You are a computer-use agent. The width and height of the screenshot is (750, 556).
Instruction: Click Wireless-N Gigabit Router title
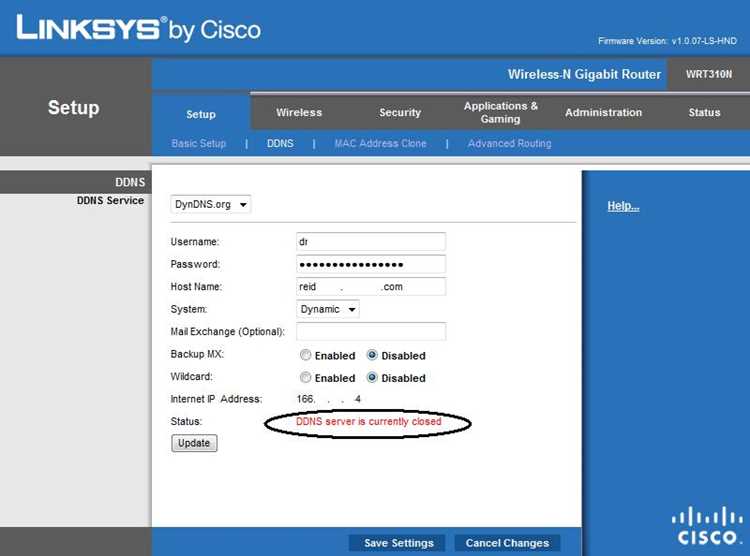click(x=584, y=74)
